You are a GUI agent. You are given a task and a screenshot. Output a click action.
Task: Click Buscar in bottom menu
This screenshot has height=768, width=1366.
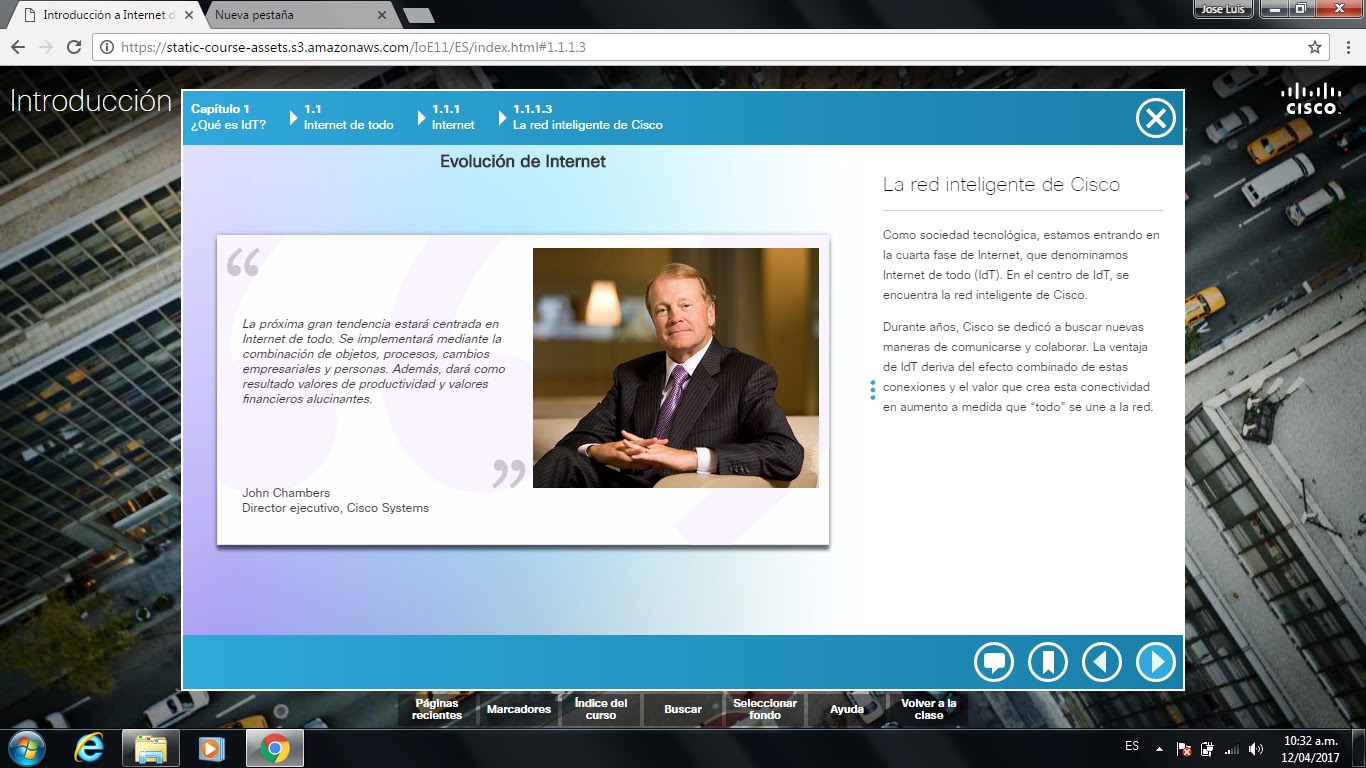coord(683,709)
